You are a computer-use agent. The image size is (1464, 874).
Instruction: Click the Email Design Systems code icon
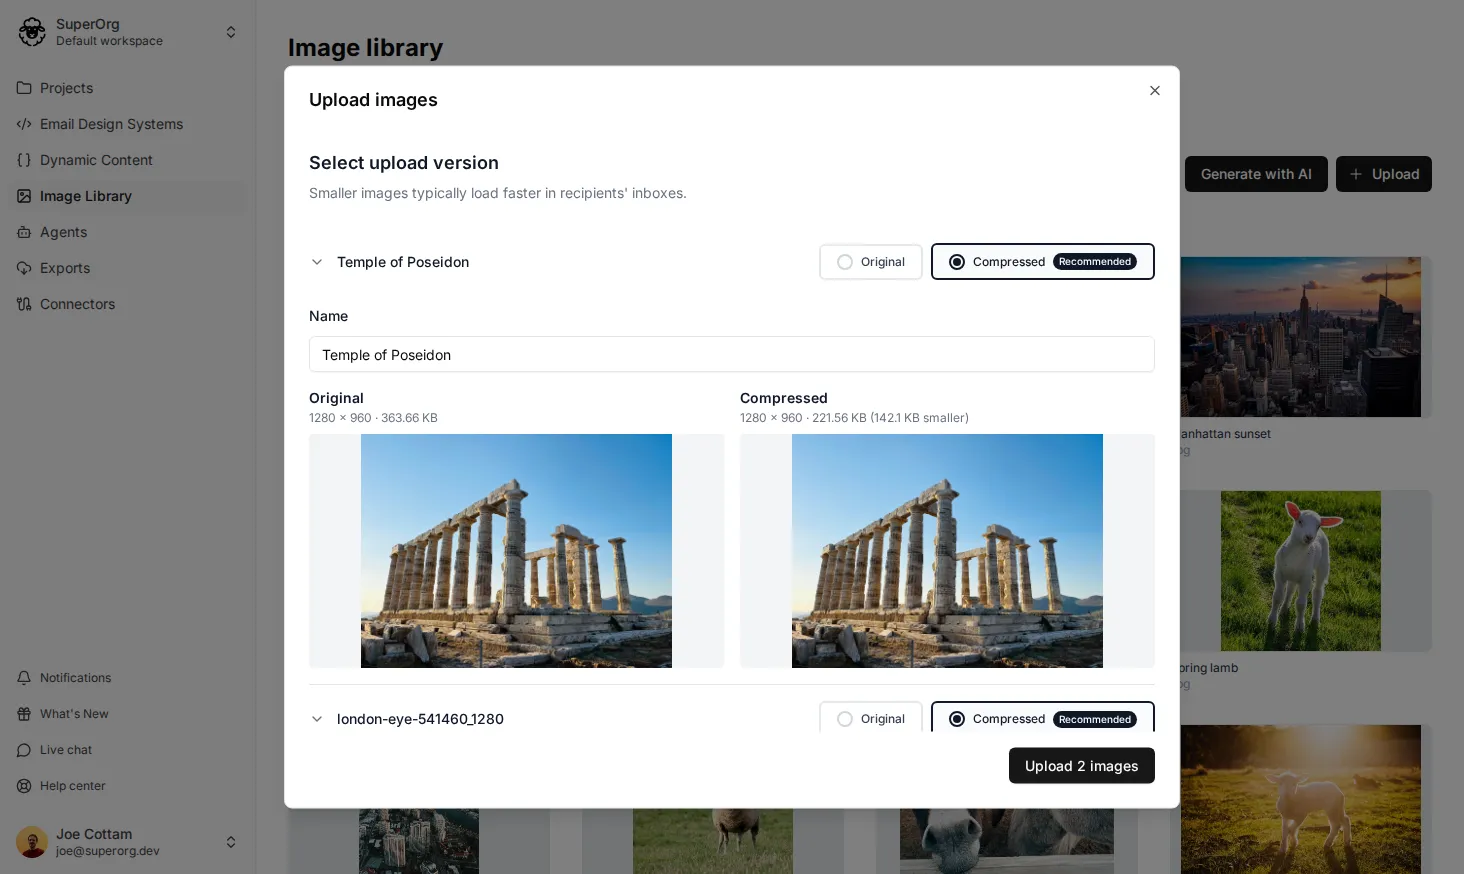click(x=24, y=124)
